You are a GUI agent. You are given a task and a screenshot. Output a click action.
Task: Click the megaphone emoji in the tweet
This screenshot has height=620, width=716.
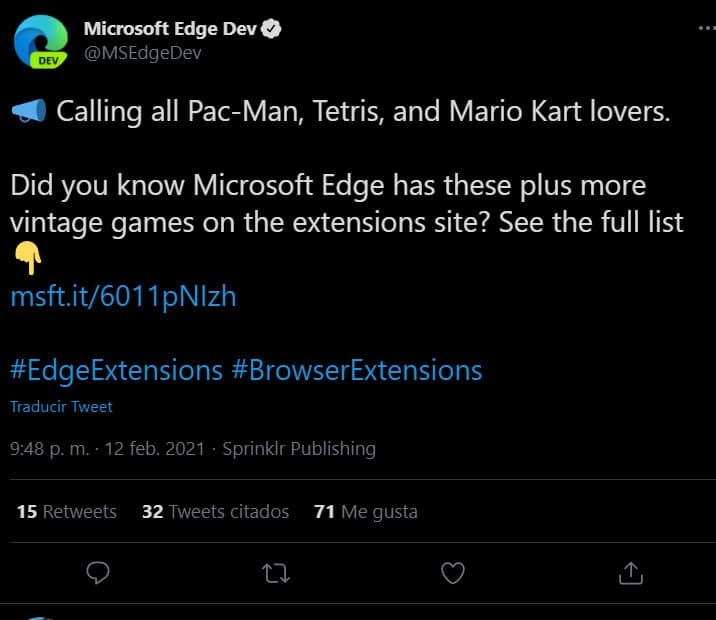tap(28, 112)
